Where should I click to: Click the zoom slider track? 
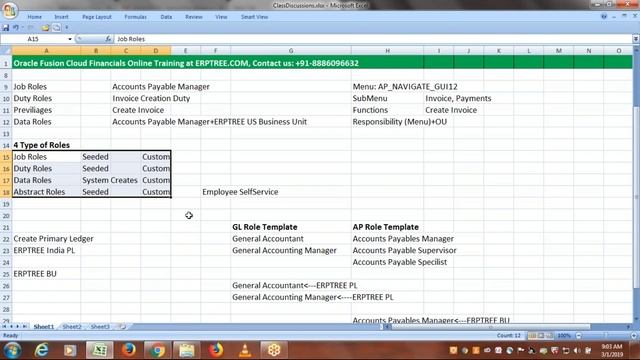[x=606, y=336]
